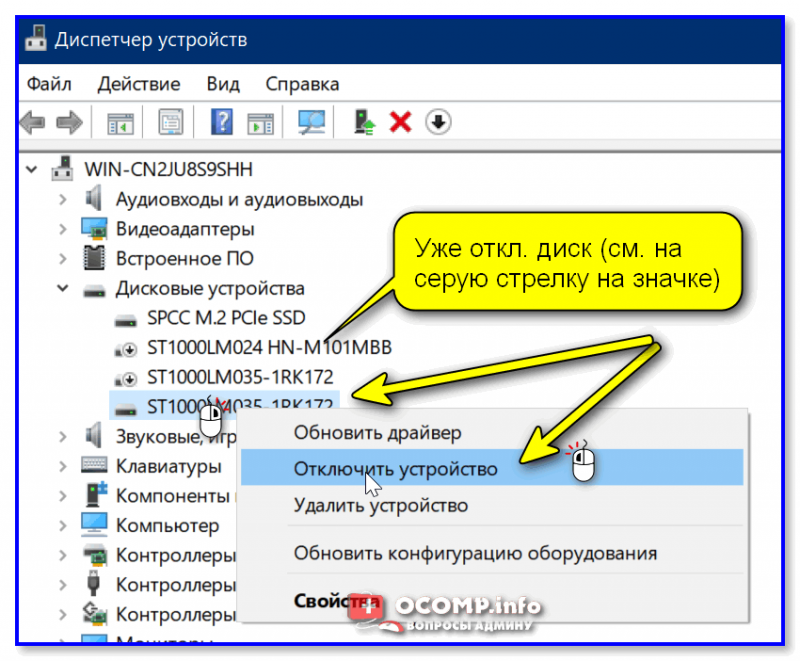The height and width of the screenshot is (661, 800).
Task: Expand the Видеоадаптеры category
Action: click(x=63, y=229)
